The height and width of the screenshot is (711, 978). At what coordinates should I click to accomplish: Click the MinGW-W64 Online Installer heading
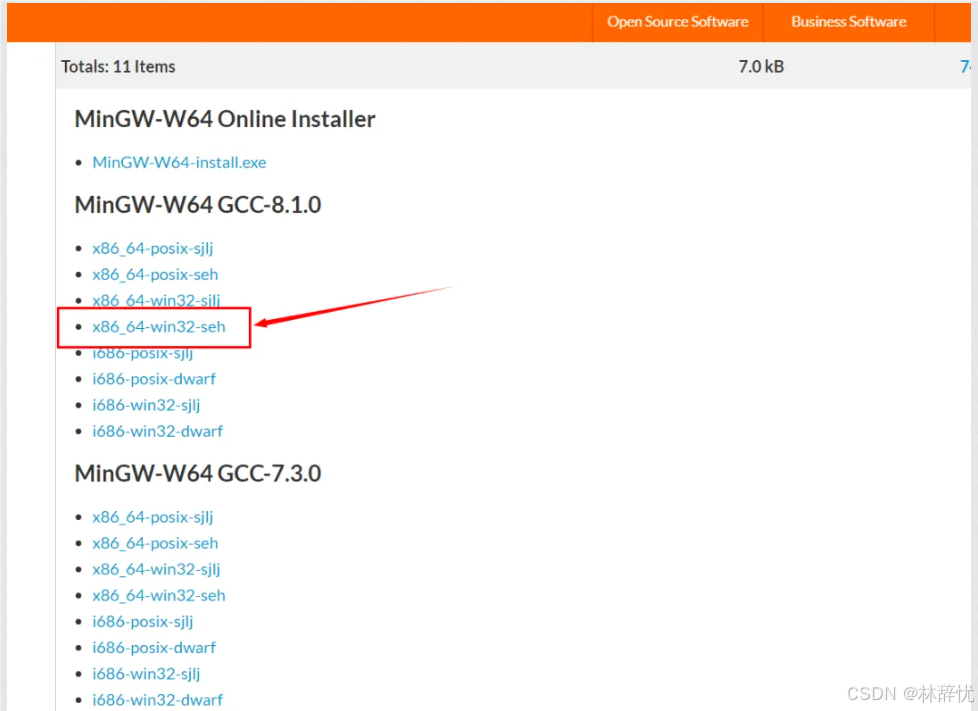point(225,119)
